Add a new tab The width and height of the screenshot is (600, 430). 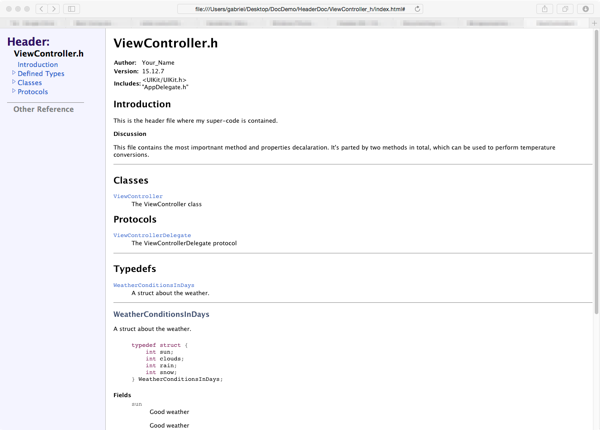pyautogui.click(x=594, y=22)
